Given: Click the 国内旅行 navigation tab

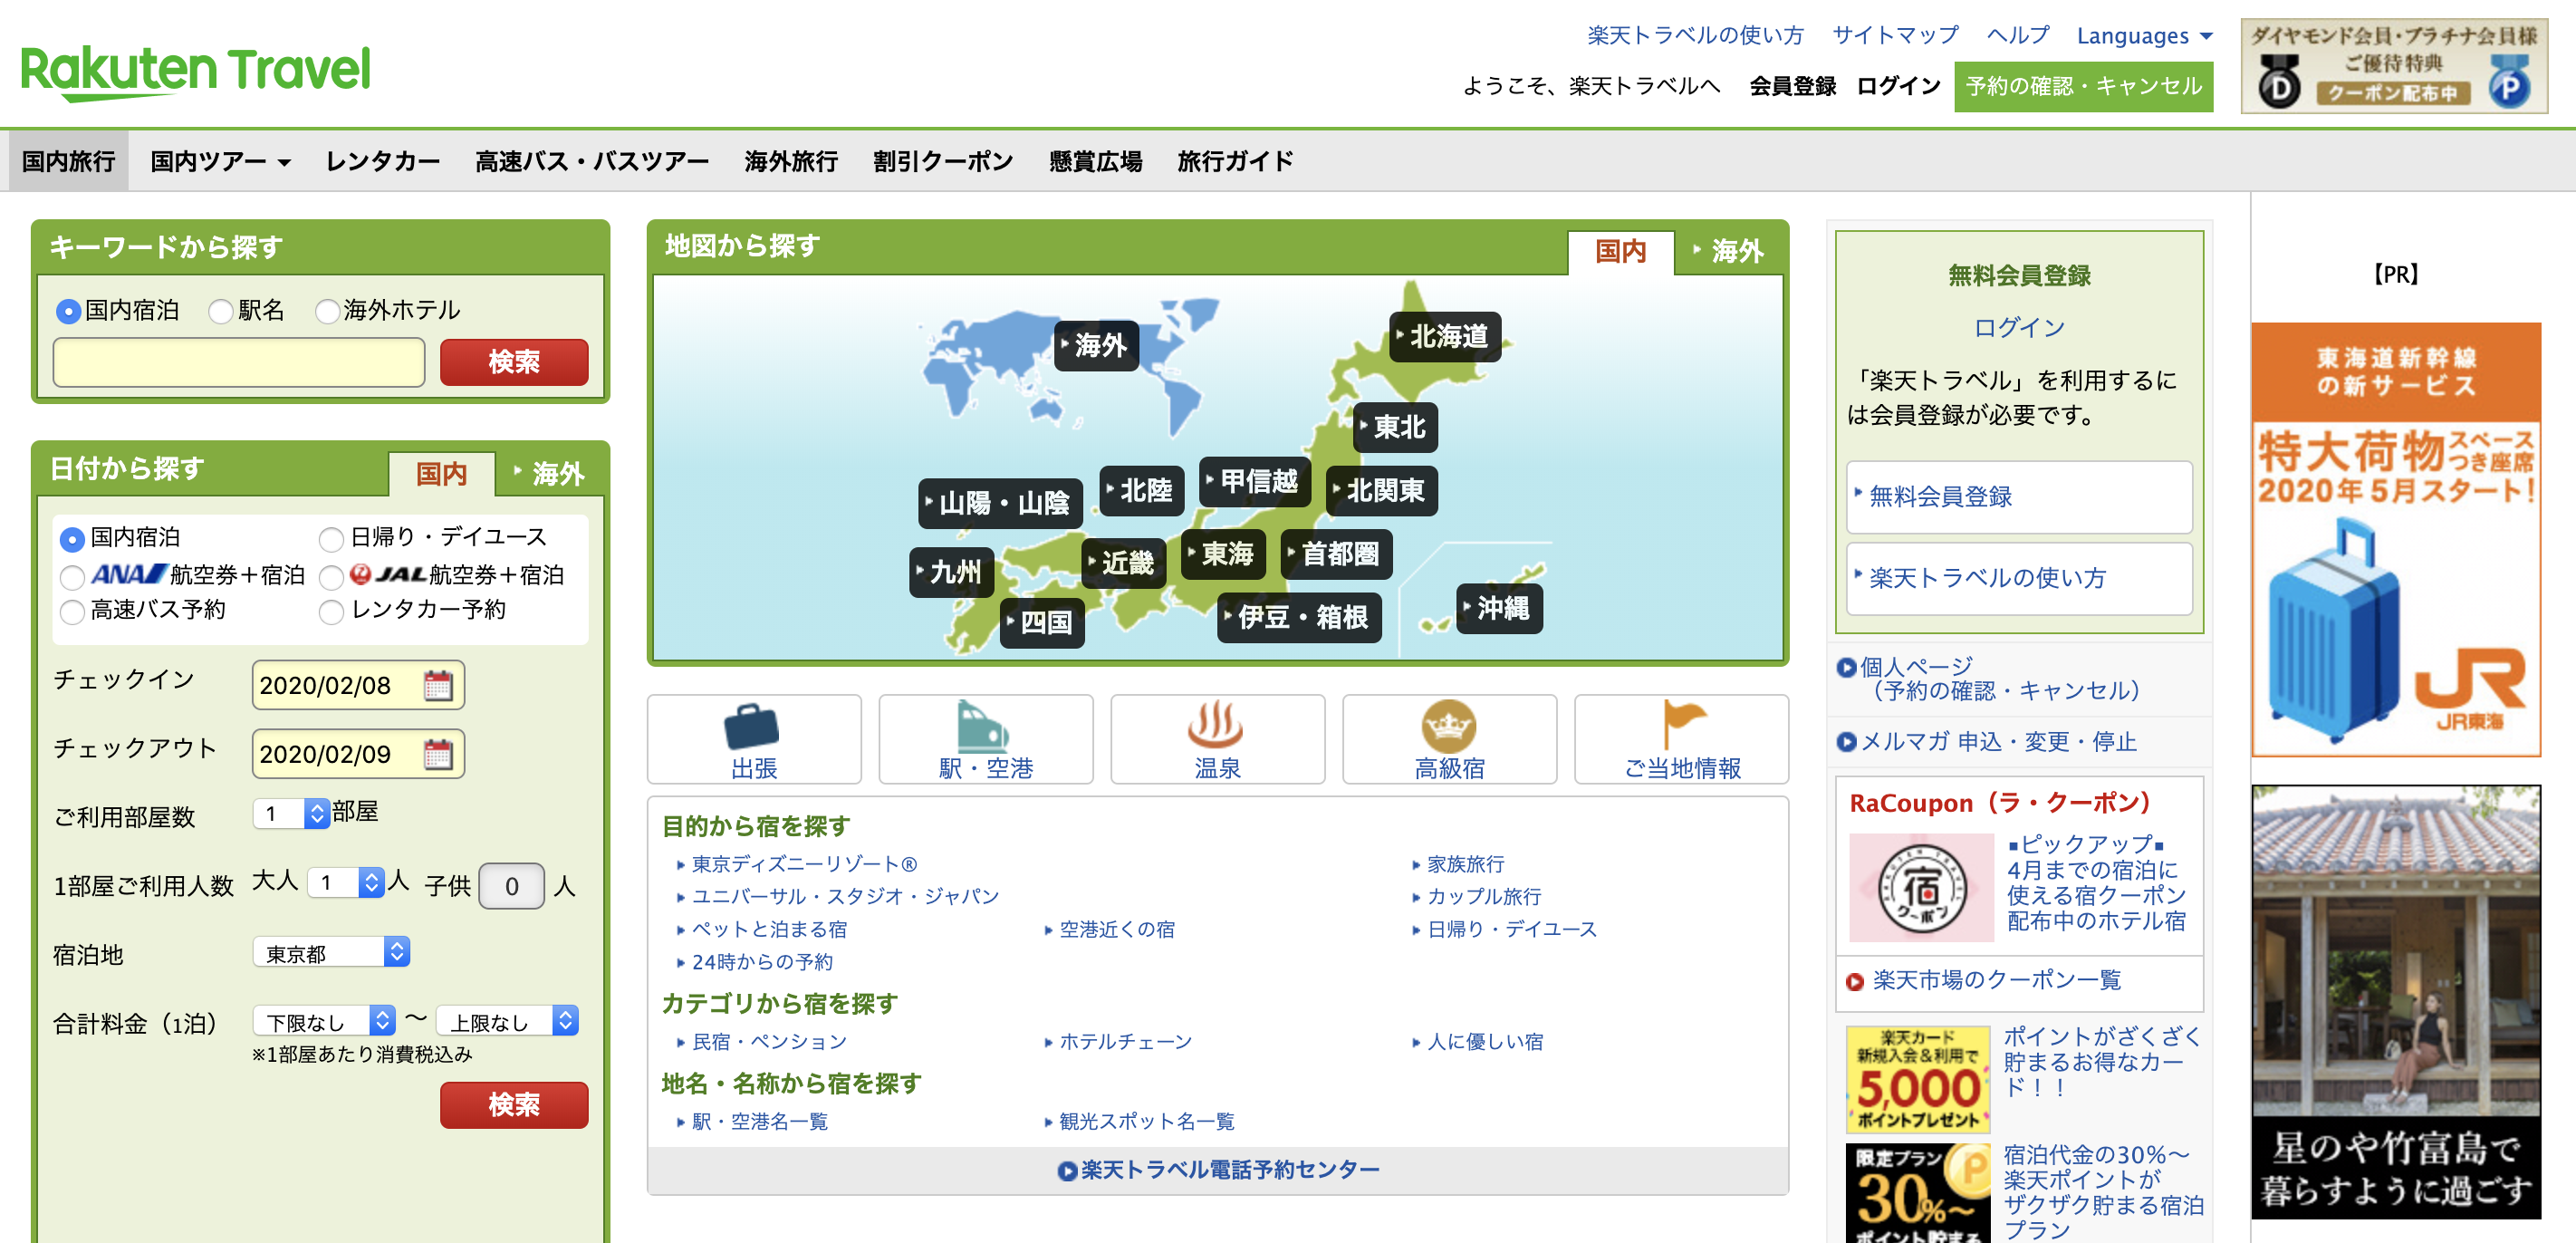Looking at the screenshot, I should [x=68, y=161].
